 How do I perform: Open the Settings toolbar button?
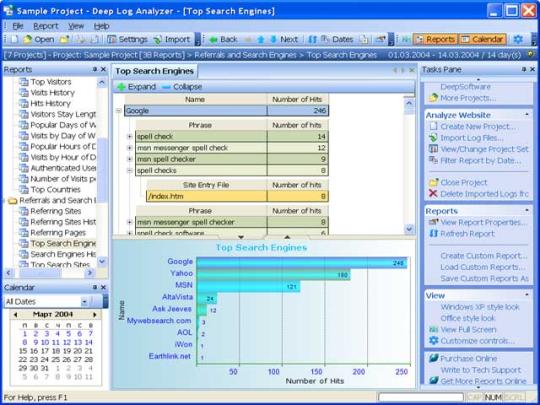coord(127,40)
